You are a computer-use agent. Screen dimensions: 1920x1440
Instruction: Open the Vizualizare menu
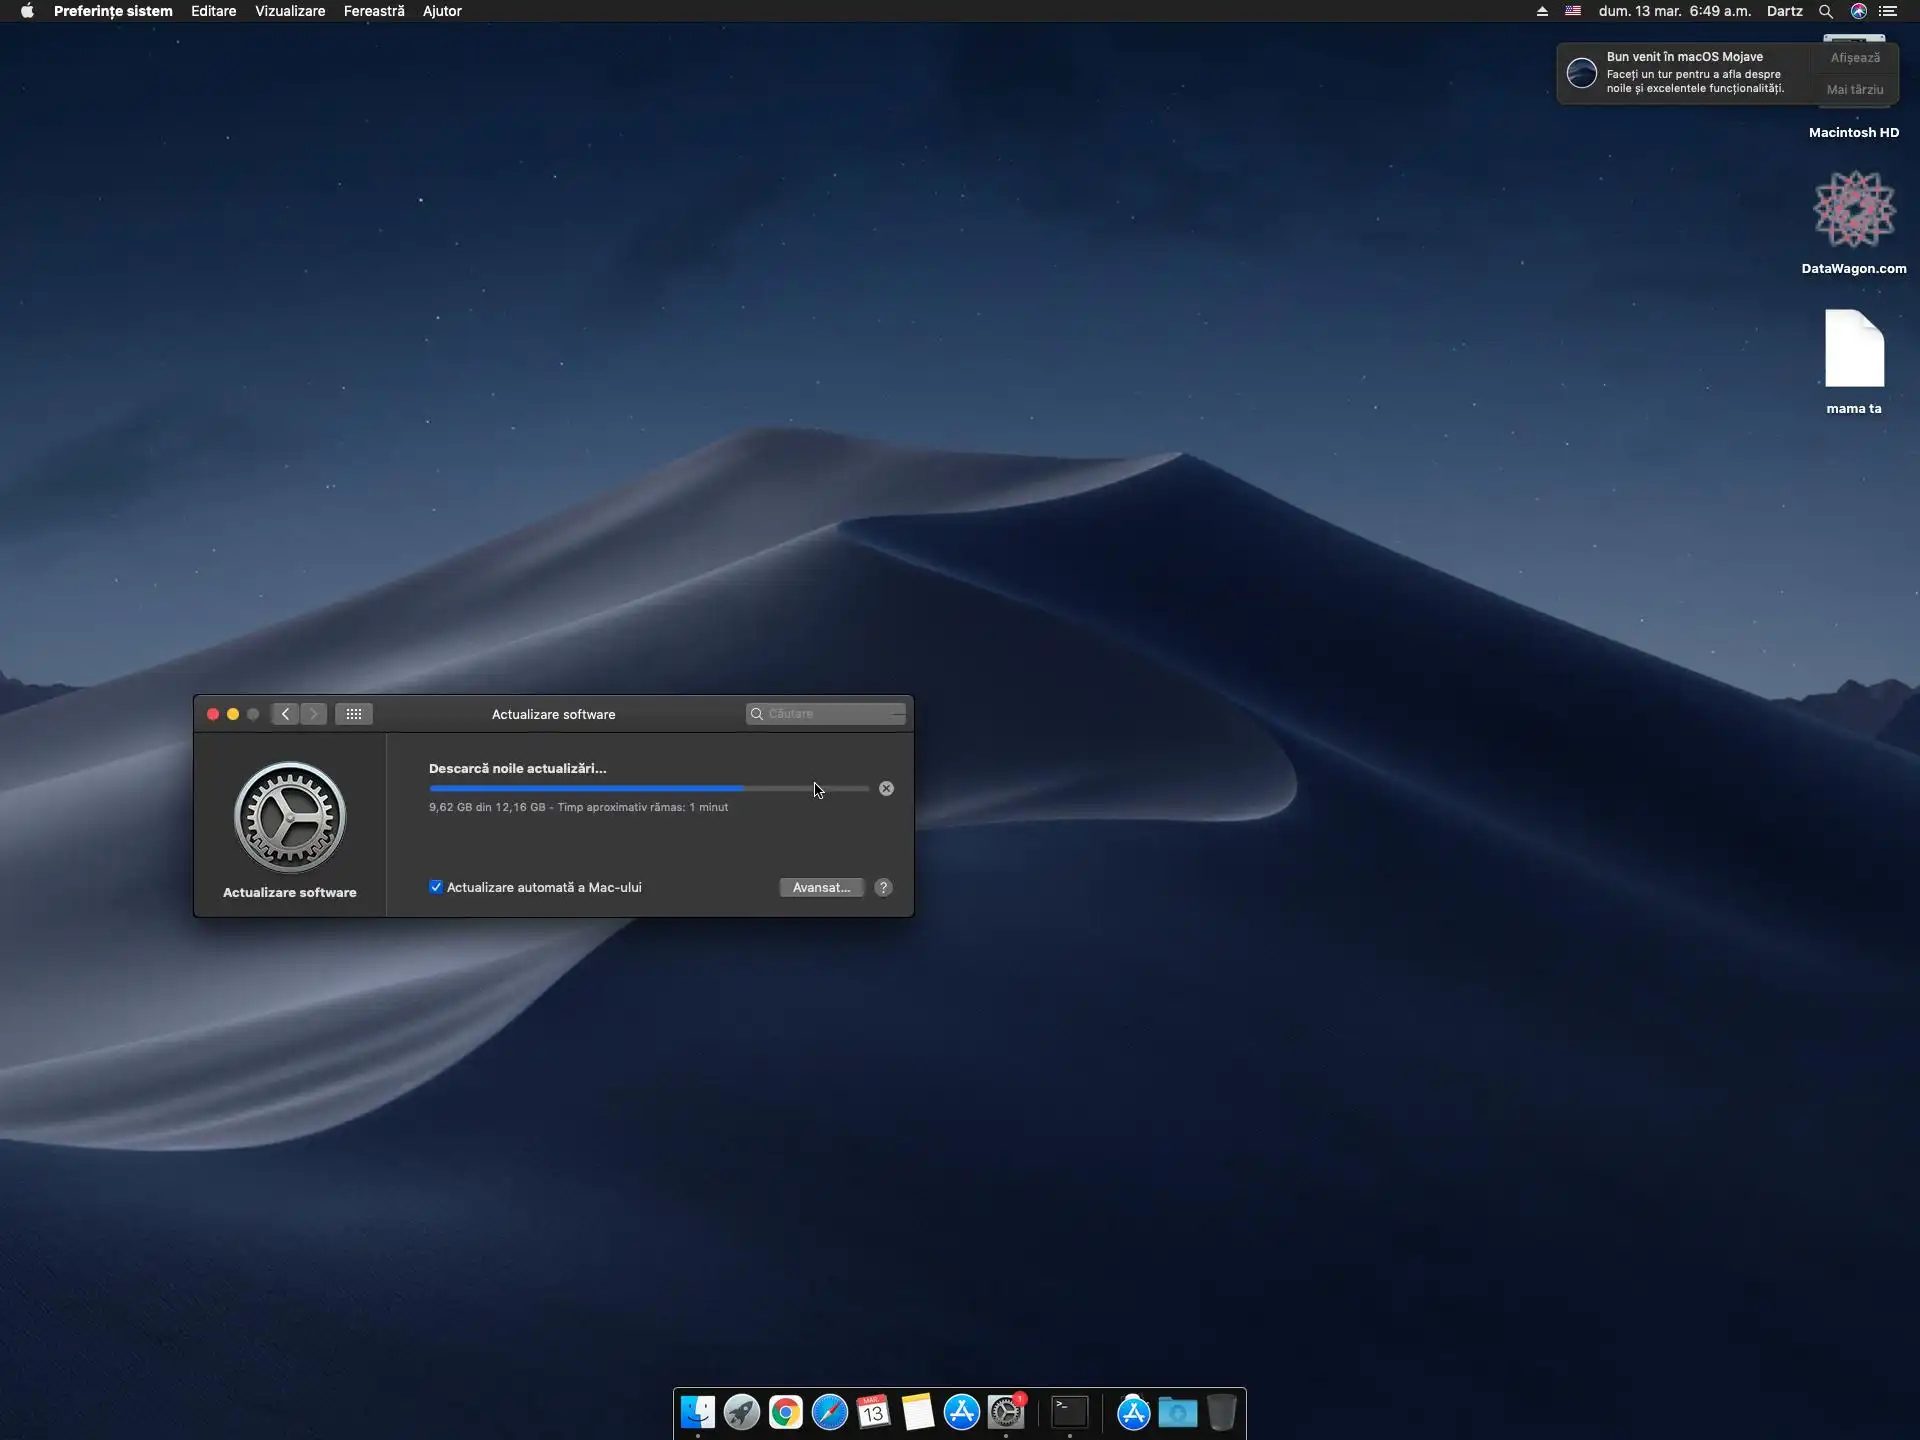[290, 11]
